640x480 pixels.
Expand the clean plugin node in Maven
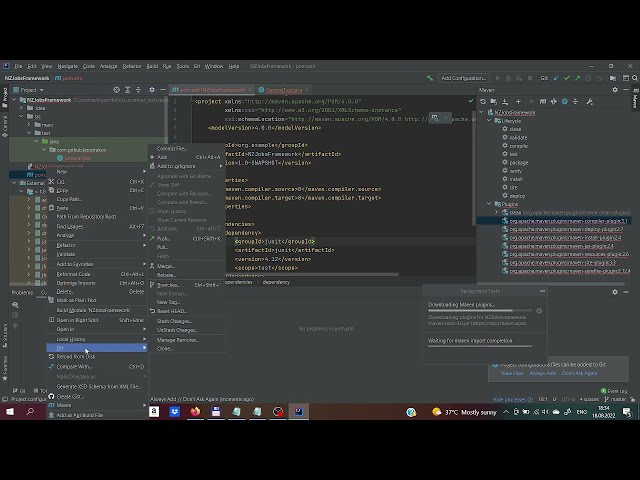point(497,212)
